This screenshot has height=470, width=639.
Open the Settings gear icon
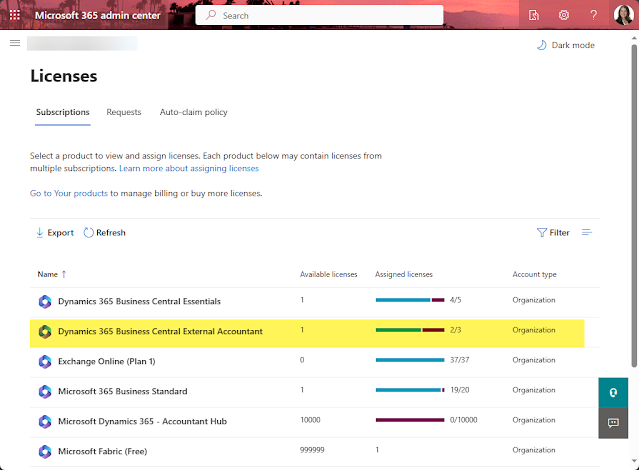coord(564,15)
